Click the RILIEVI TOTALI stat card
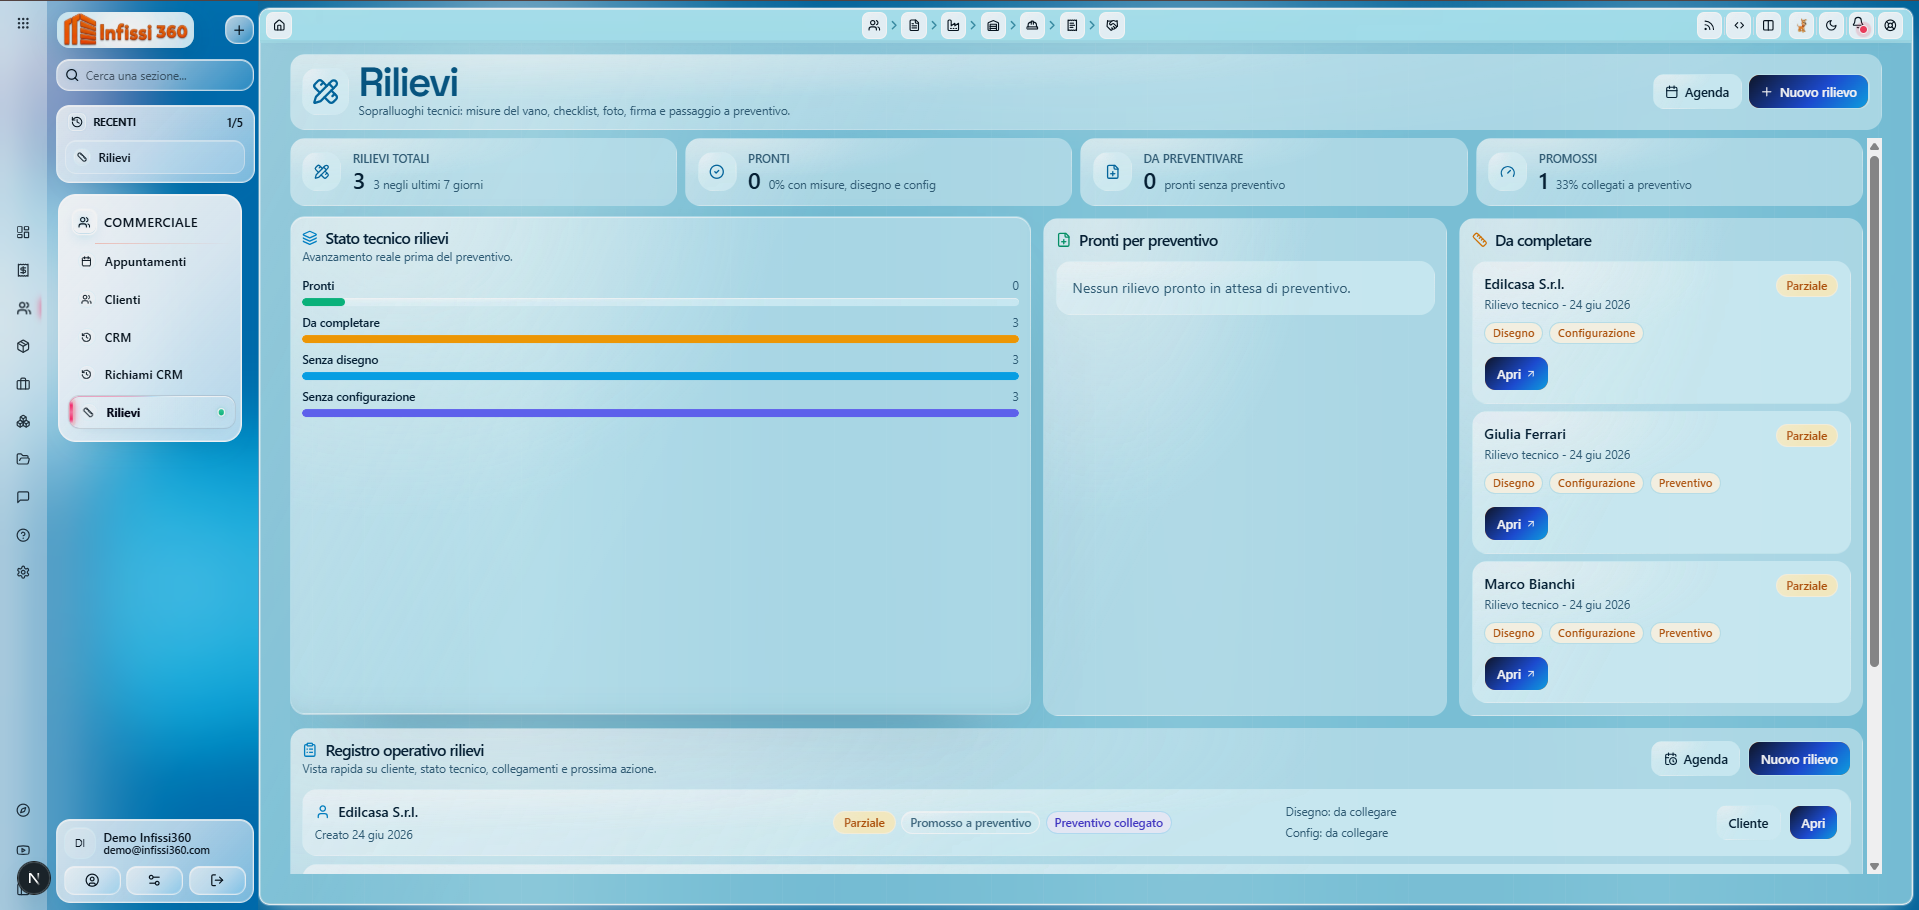 (x=483, y=172)
